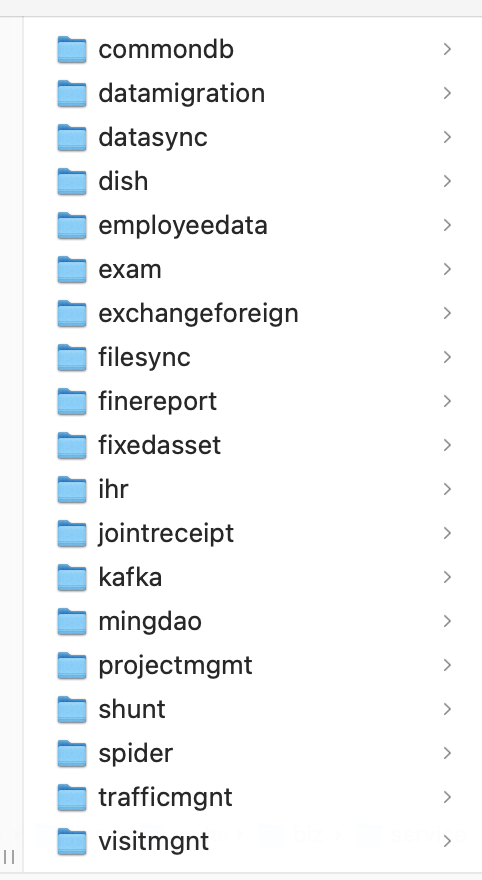Click the ihr folder icon
The width and height of the screenshot is (482, 880).
coord(72,489)
